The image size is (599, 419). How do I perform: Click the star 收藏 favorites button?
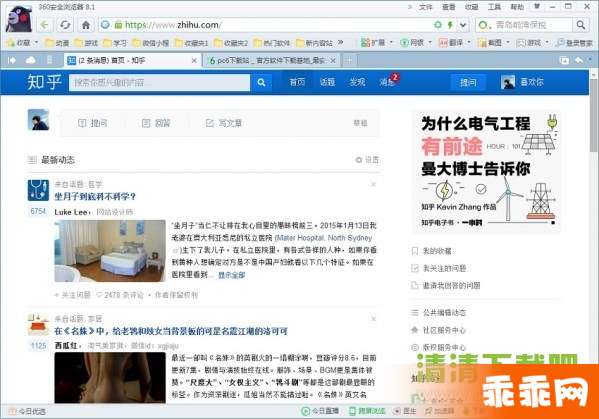(x=18, y=43)
